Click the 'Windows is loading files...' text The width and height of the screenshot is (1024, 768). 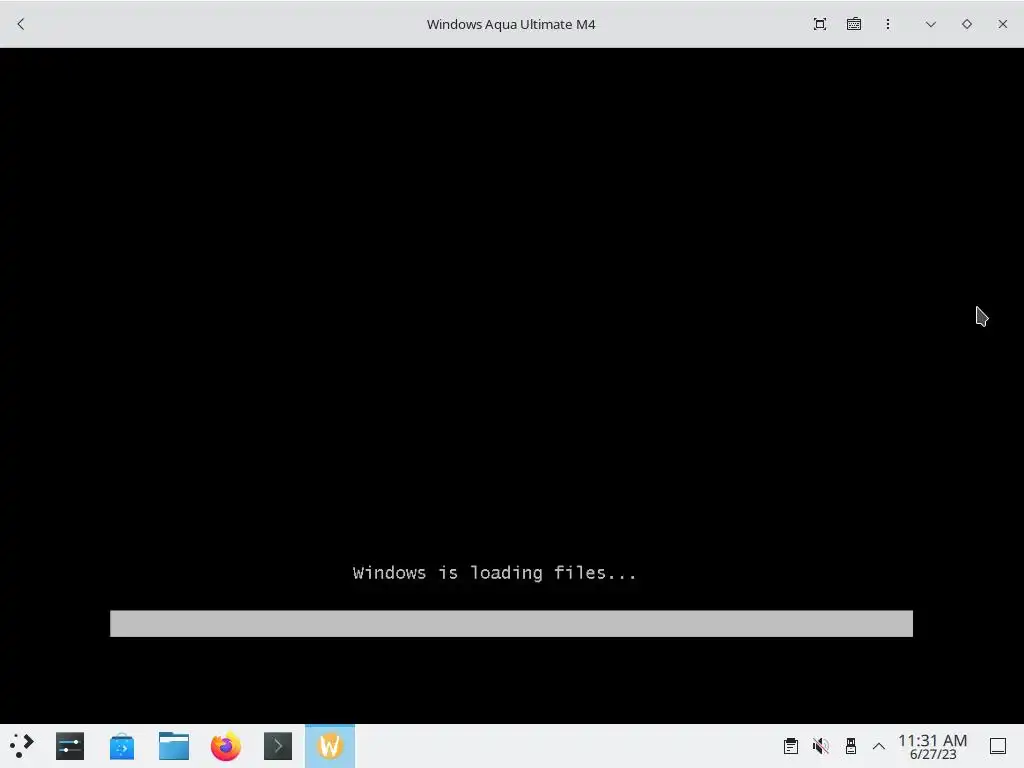click(x=494, y=573)
